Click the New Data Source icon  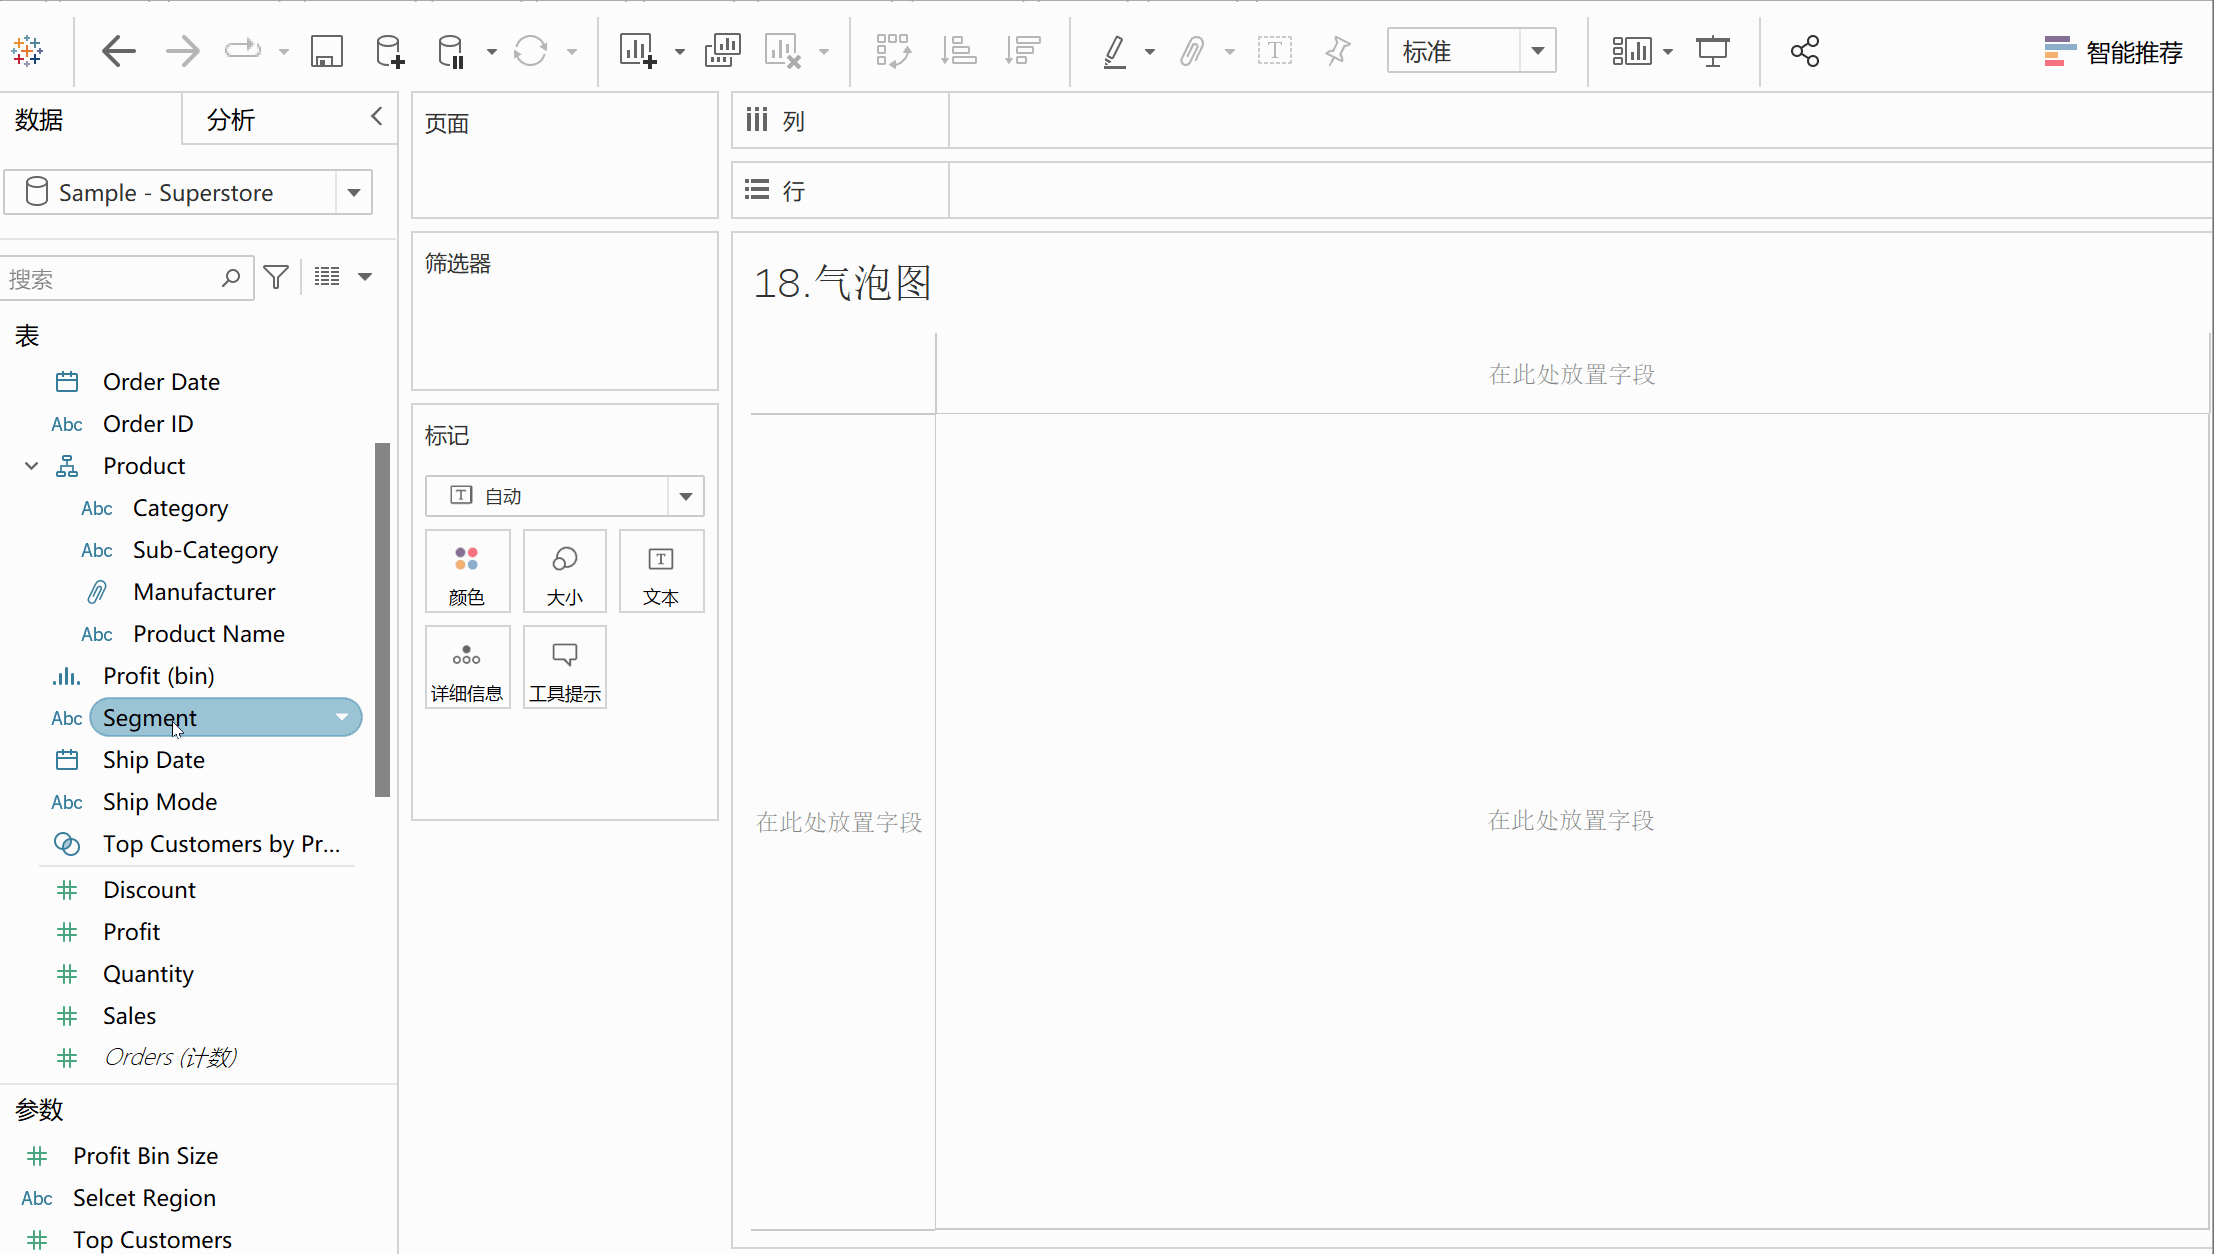pyautogui.click(x=389, y=51)
